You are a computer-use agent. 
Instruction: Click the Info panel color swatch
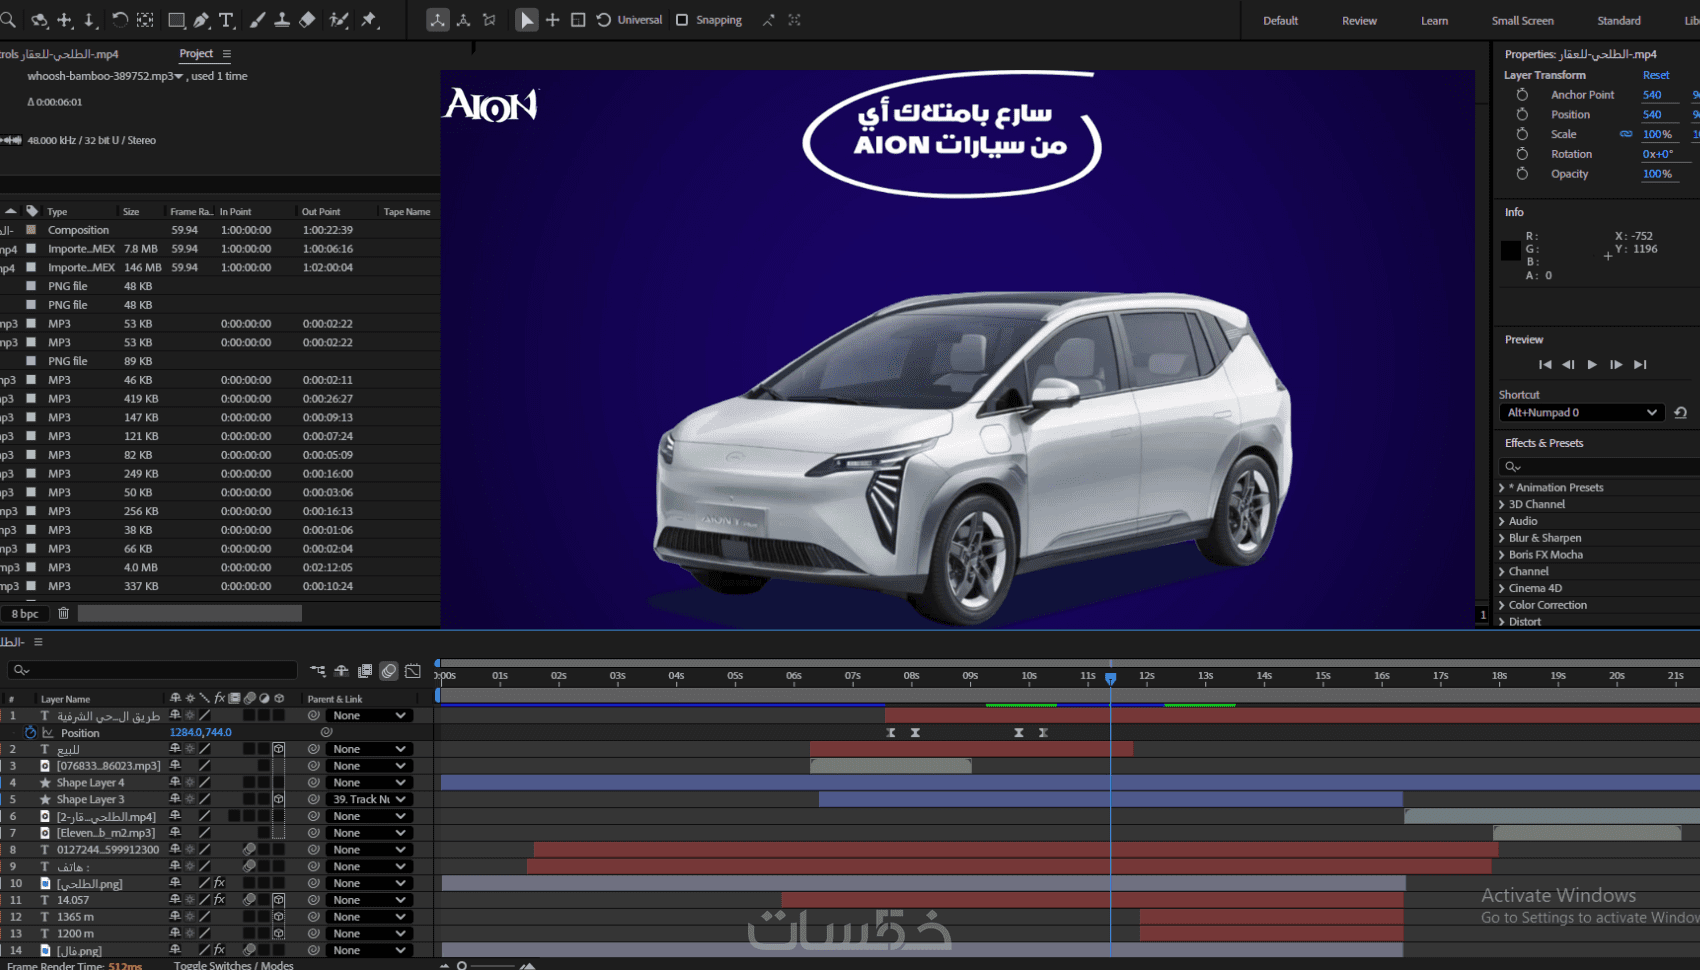1510,250
